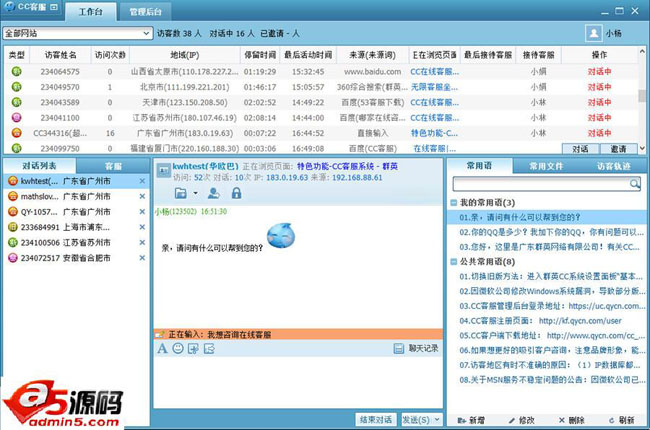Open the font formatting tool in chat
The height and width of the screenshot is (430, 650).
(162, 348)
